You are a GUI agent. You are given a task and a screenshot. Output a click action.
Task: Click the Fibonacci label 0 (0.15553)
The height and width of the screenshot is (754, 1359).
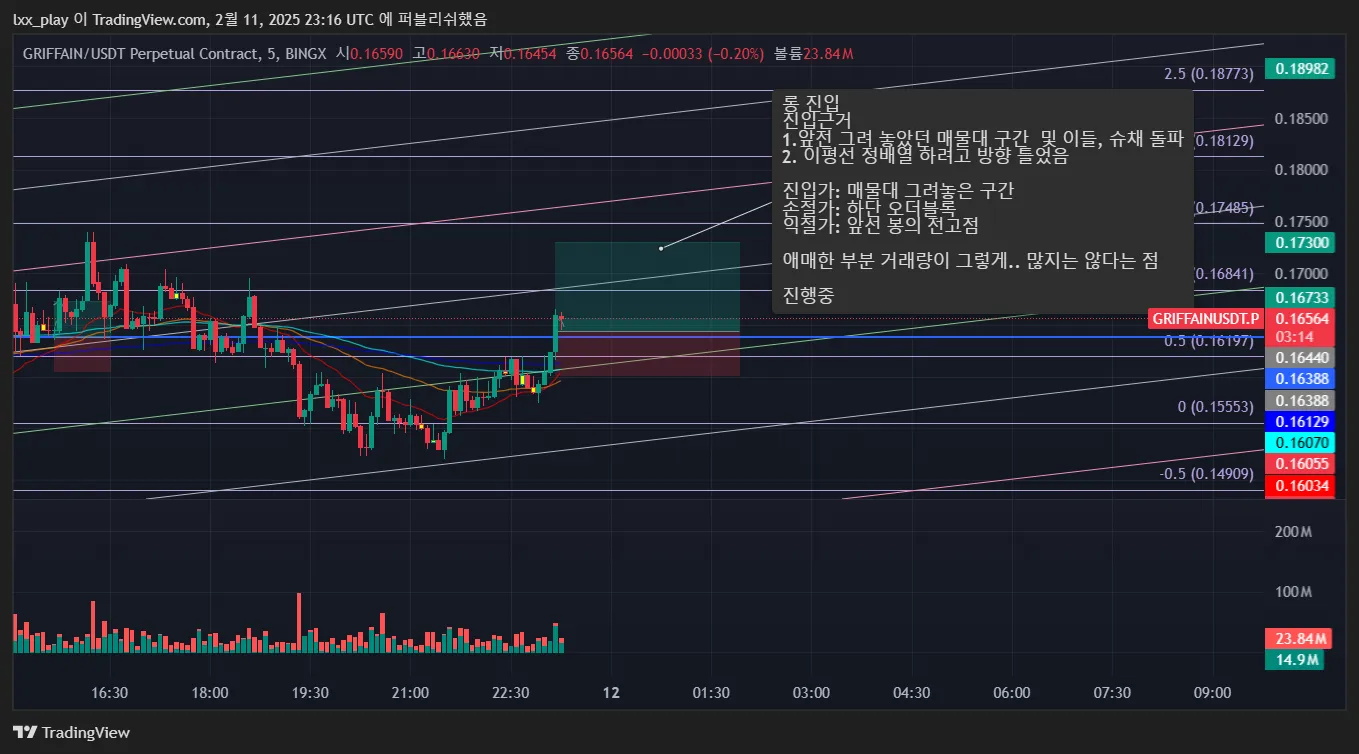pyautogui.click(x=1216, y=407)
